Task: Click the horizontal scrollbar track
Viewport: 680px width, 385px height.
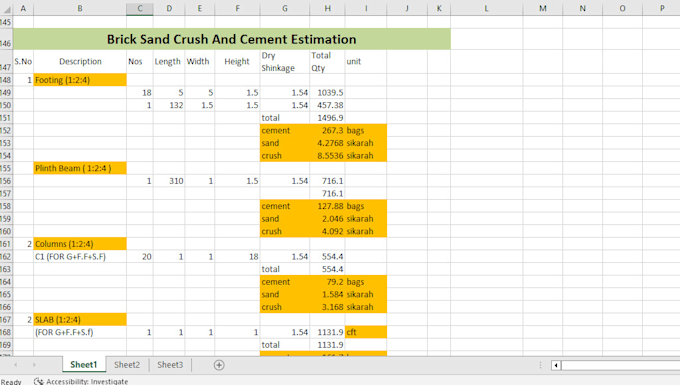Action: pos(620,365)
